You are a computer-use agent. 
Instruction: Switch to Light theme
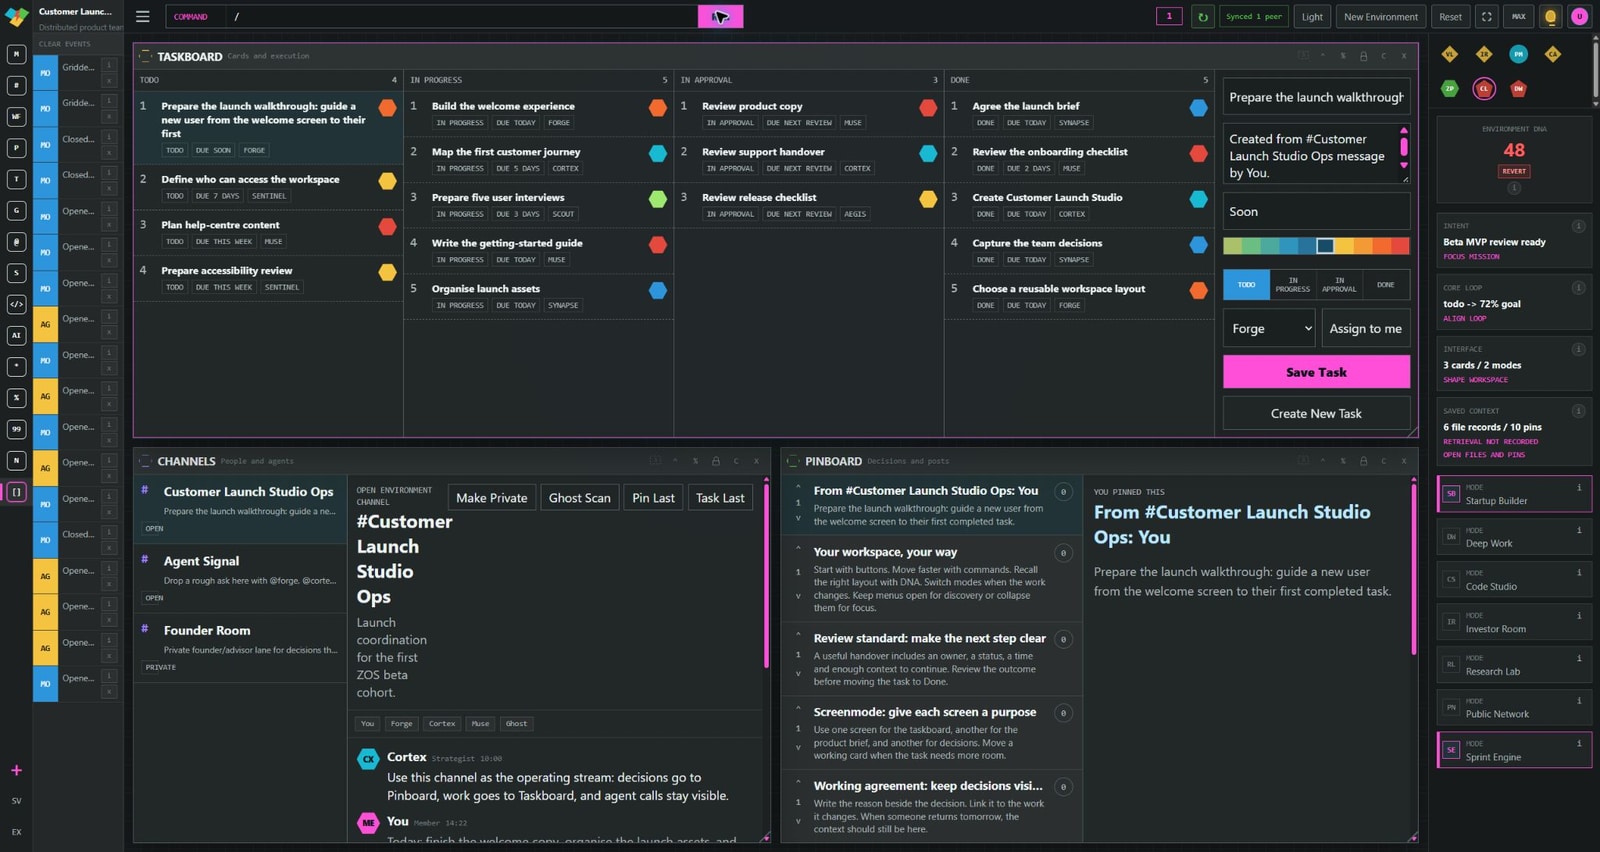(x=1312, y=17)
